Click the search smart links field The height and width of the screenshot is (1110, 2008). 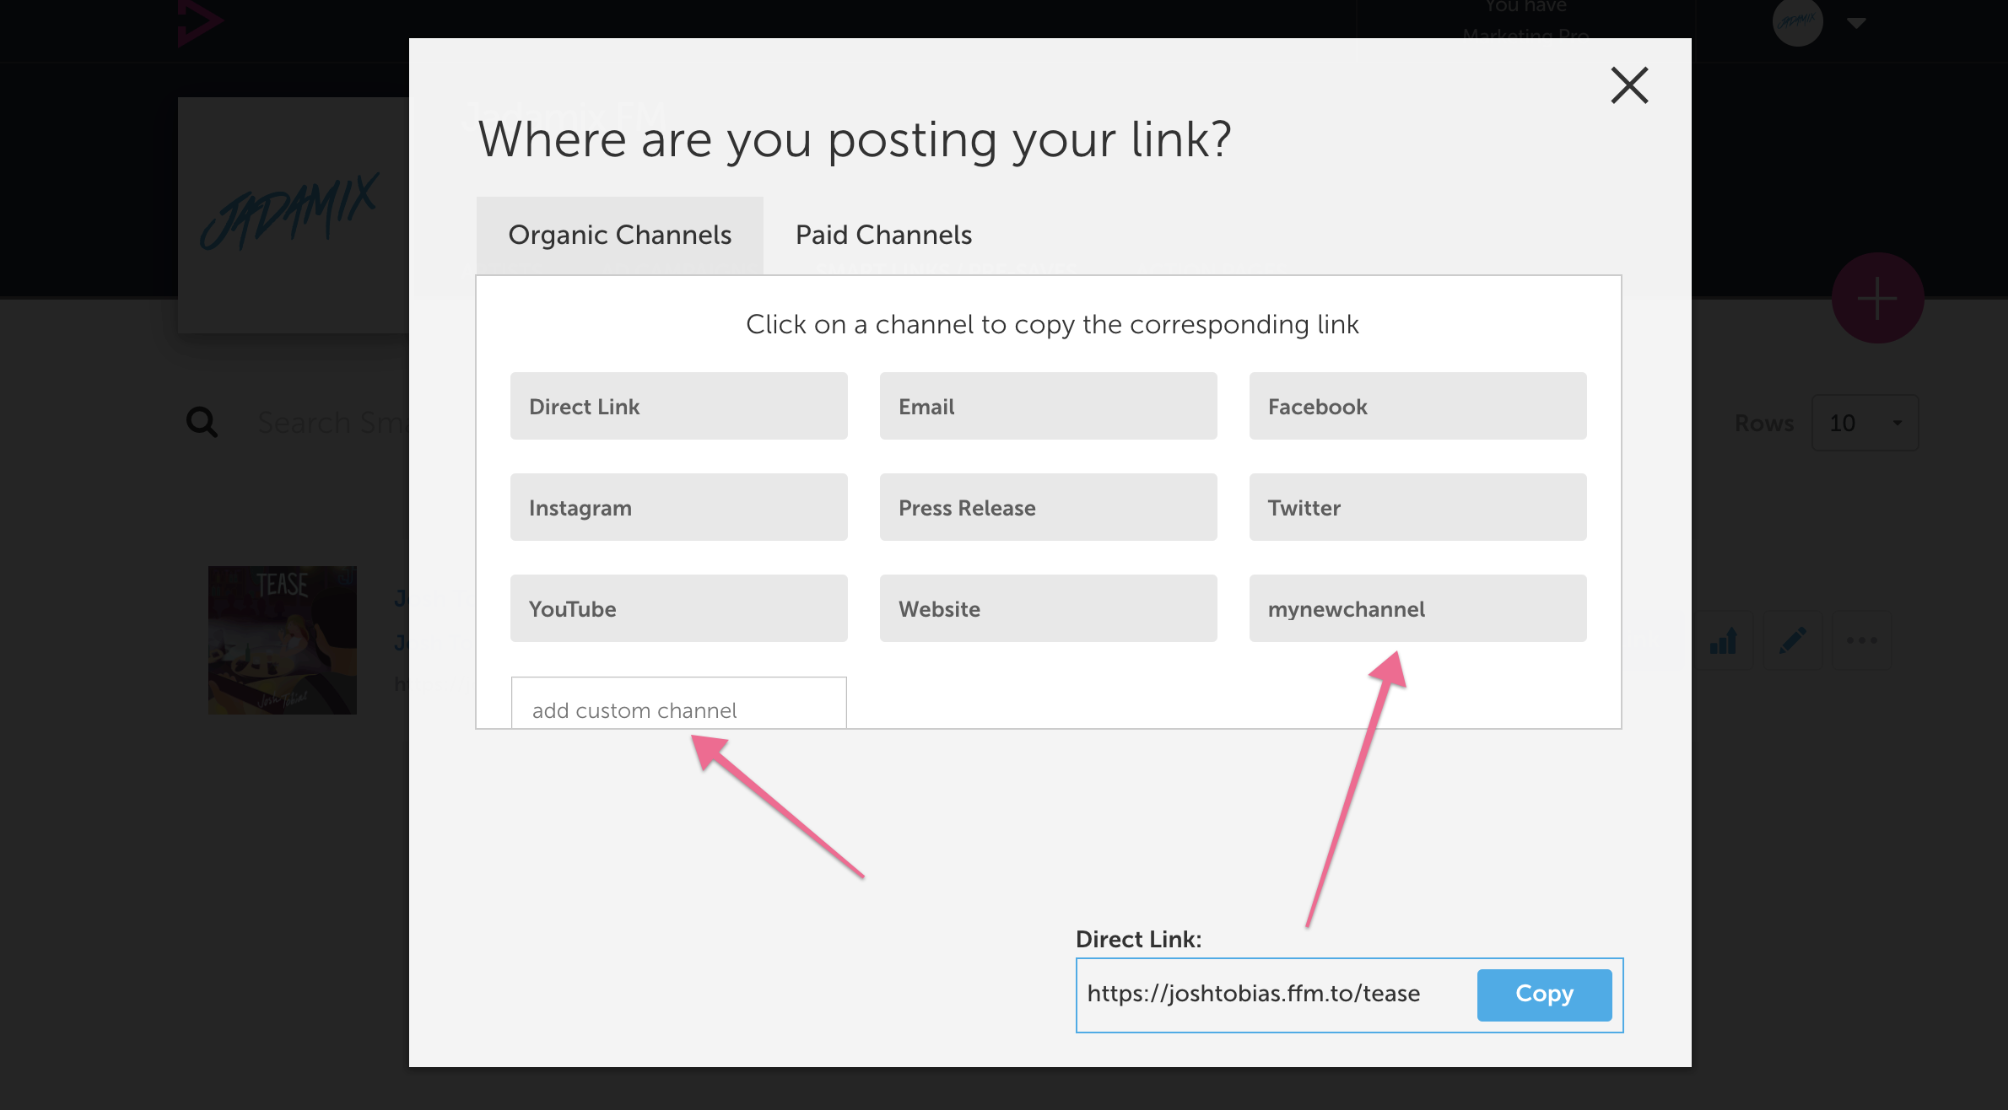click(332, 423)
